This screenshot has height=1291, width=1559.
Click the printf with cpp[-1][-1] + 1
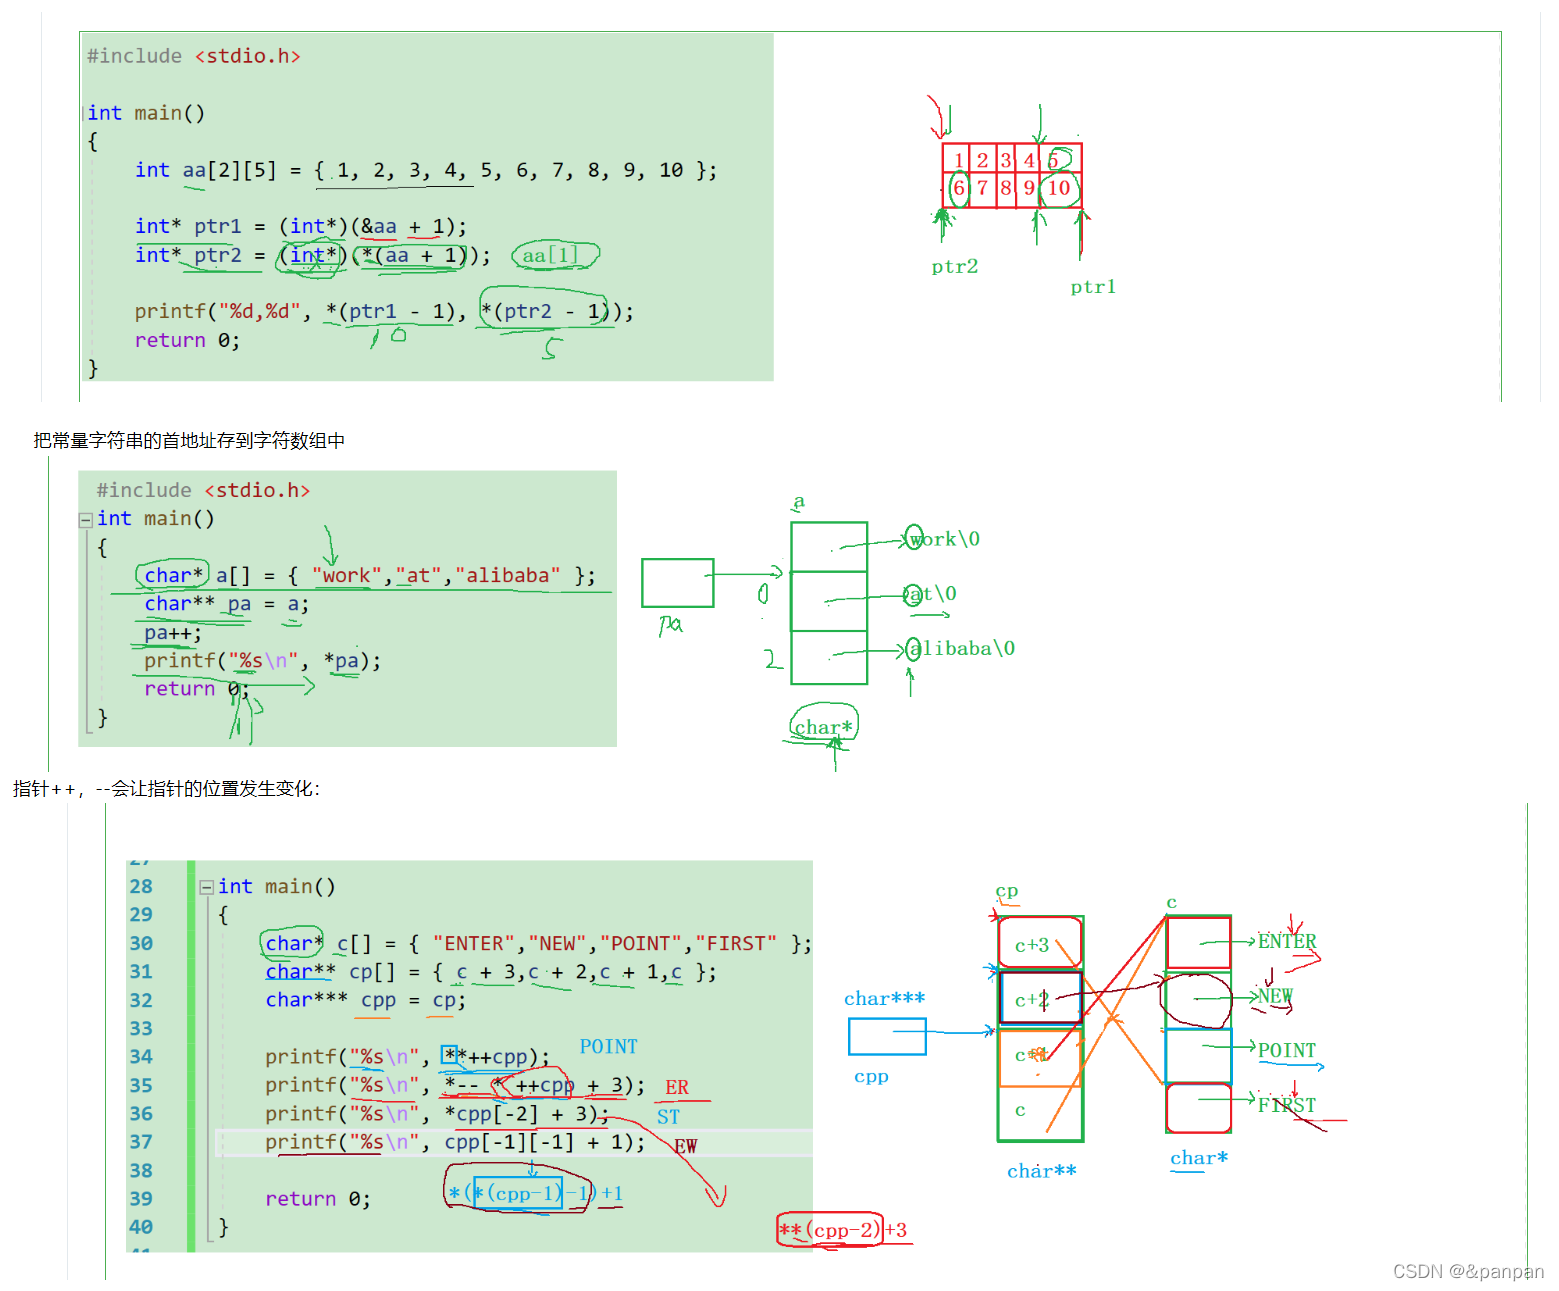coord(455,1142)
